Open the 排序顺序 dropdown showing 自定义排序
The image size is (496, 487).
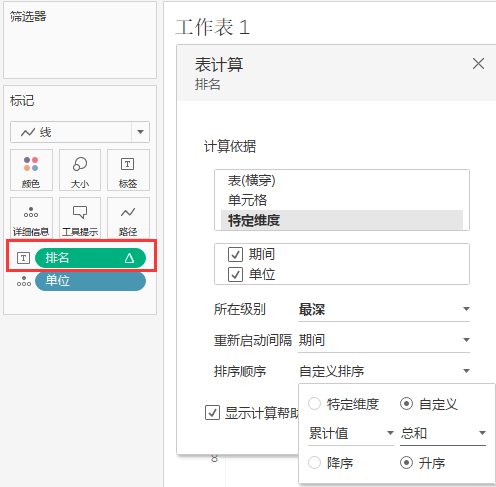[x=384, y=371]
